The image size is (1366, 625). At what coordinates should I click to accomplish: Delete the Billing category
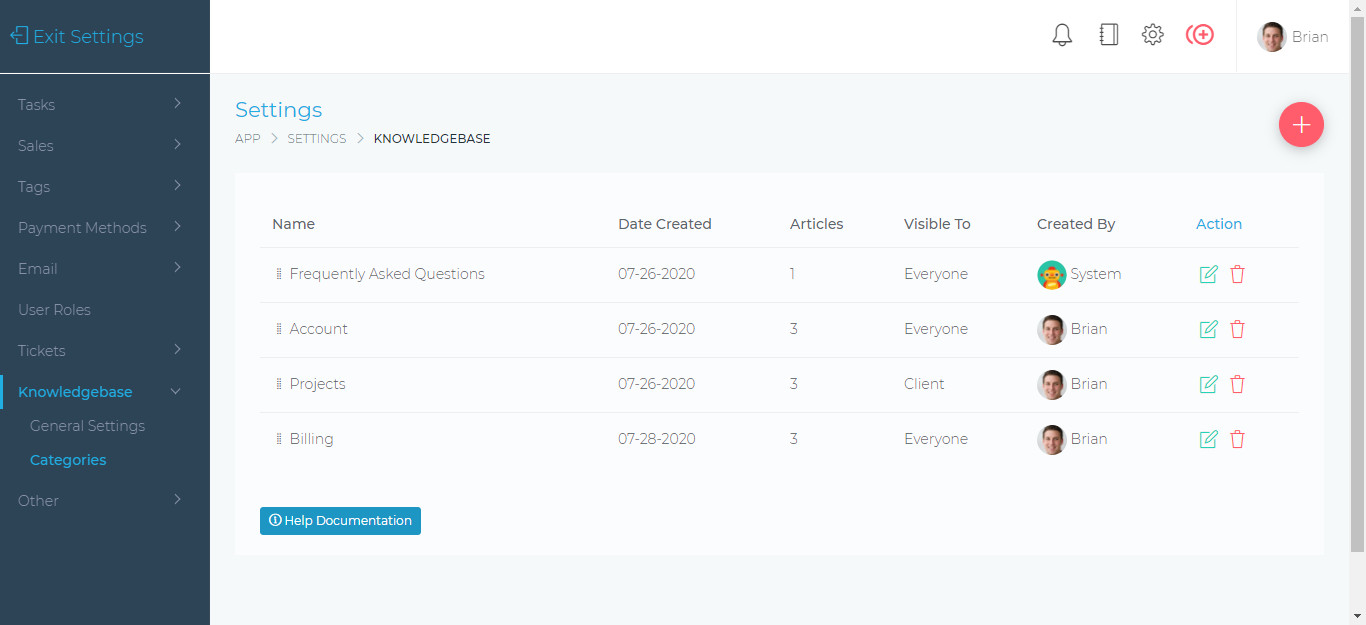pyautogui.click(x=1237, y=439)
